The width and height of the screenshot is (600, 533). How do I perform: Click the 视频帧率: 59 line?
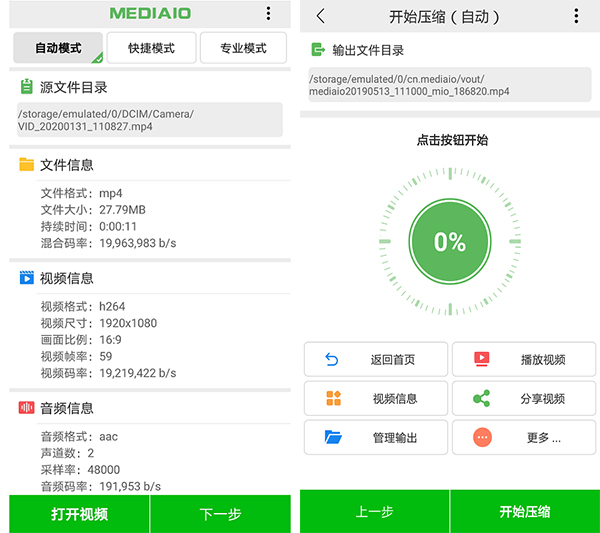pos(77,357)
